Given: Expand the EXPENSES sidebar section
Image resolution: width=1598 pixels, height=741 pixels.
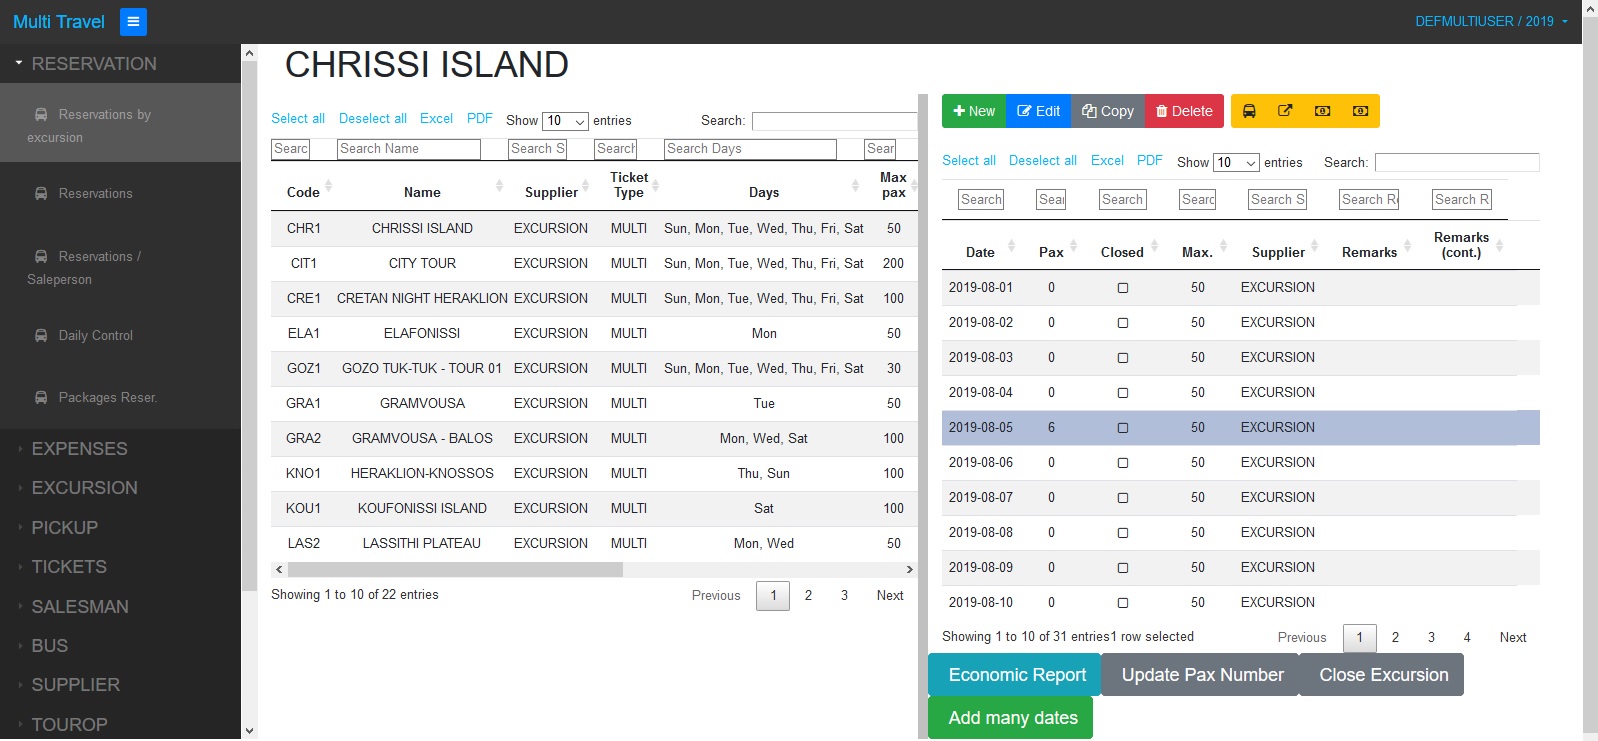Looking at the screenshot, I should 79,449.
